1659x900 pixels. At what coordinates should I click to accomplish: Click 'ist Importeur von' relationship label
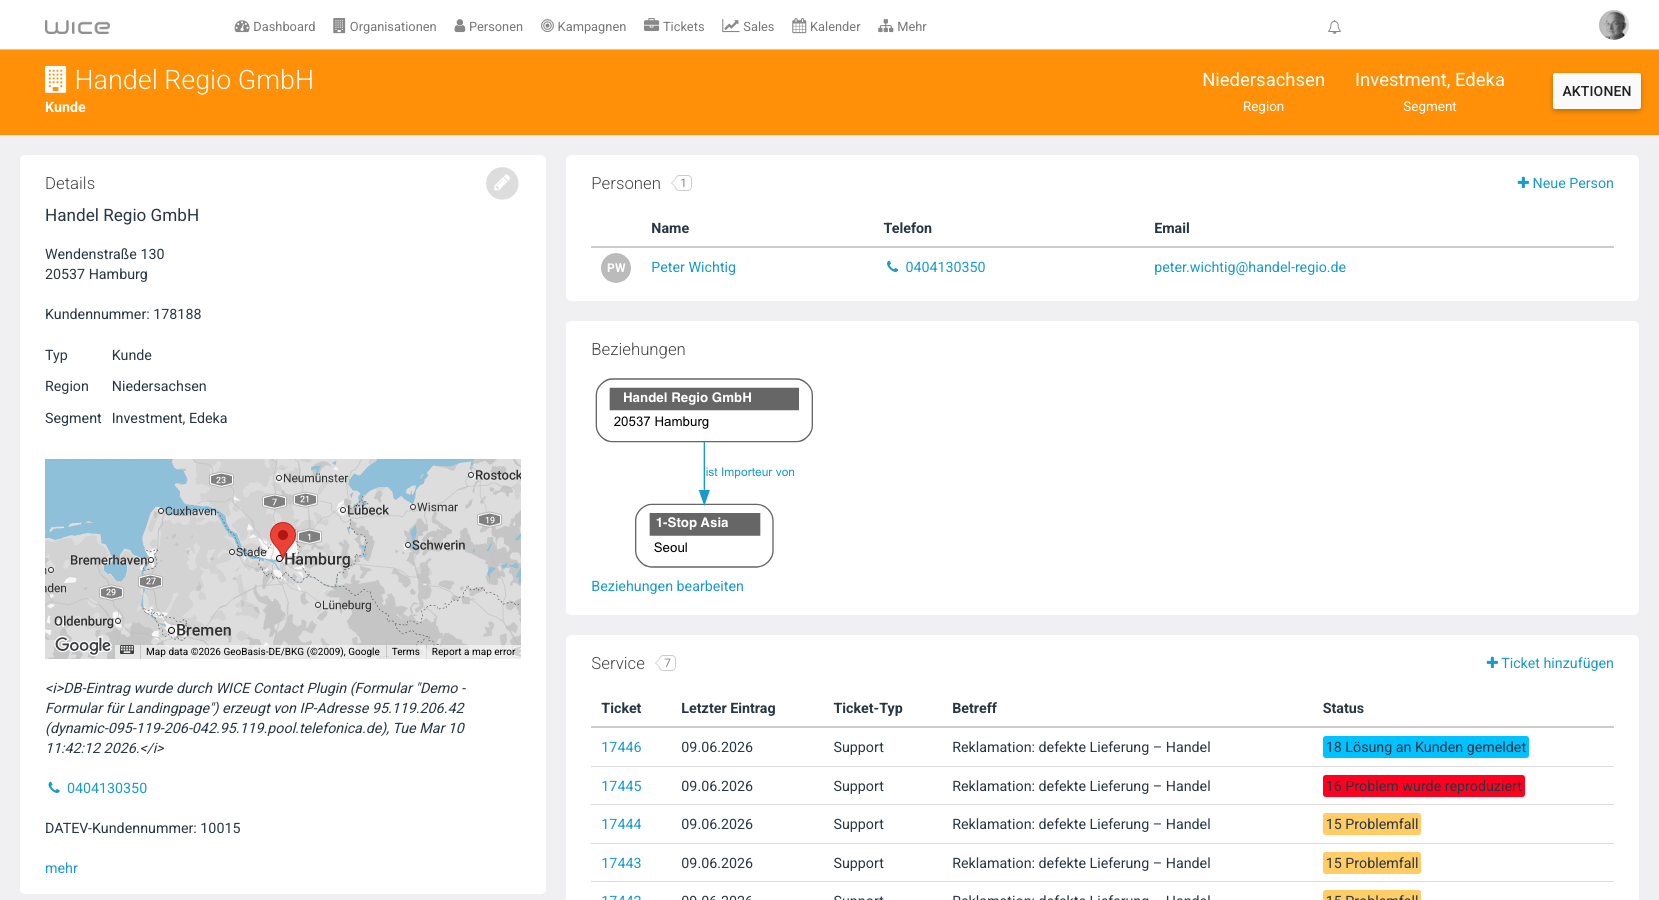point(750,472)
